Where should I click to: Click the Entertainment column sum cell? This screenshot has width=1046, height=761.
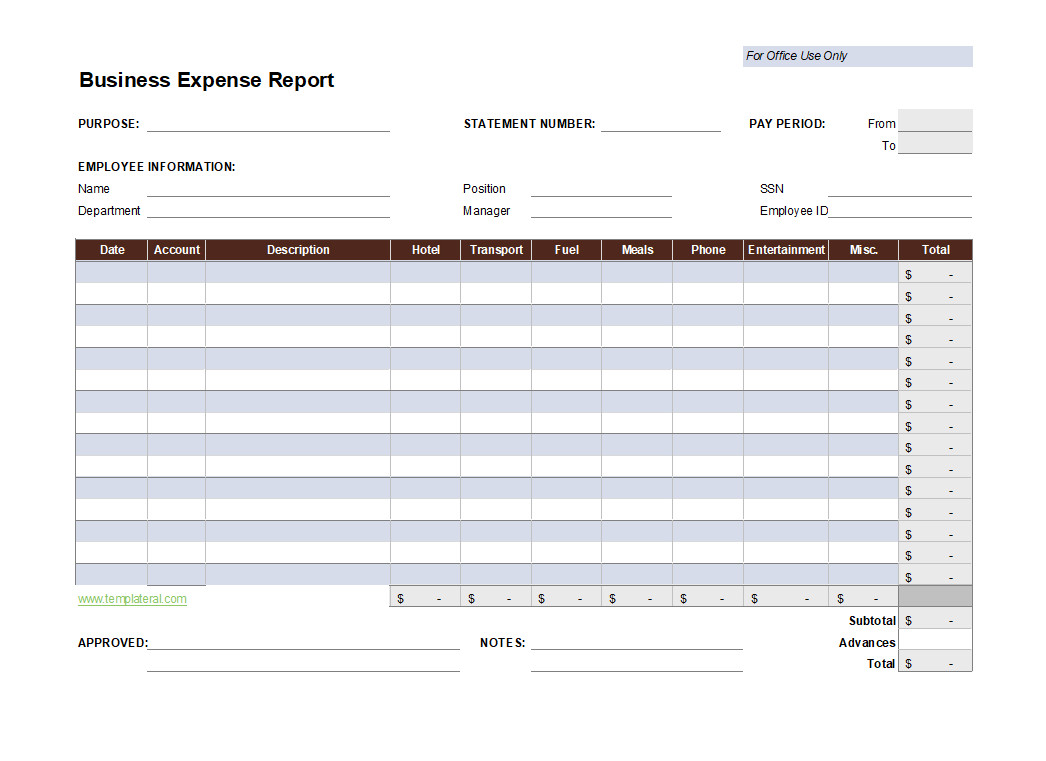coord(787,597)
